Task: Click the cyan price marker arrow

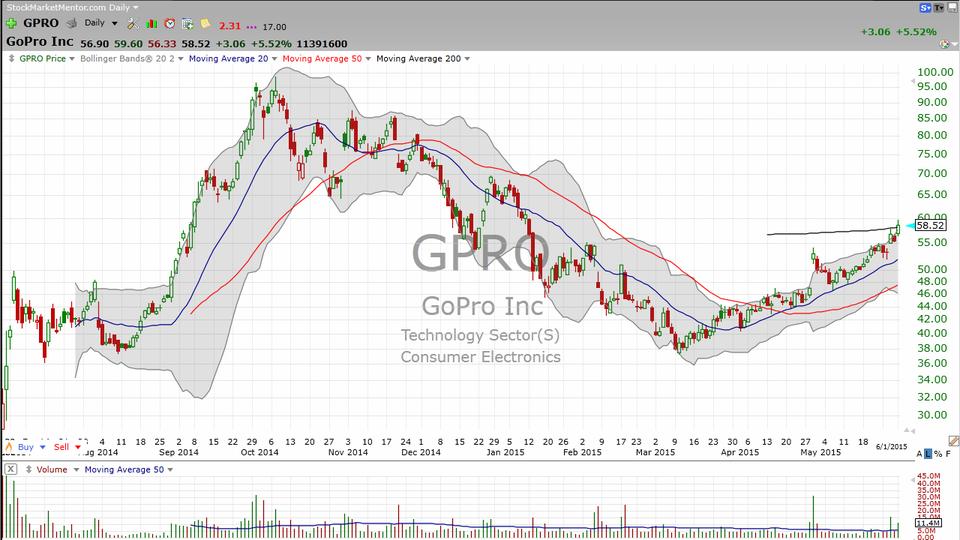Action: tap(910, 227)
